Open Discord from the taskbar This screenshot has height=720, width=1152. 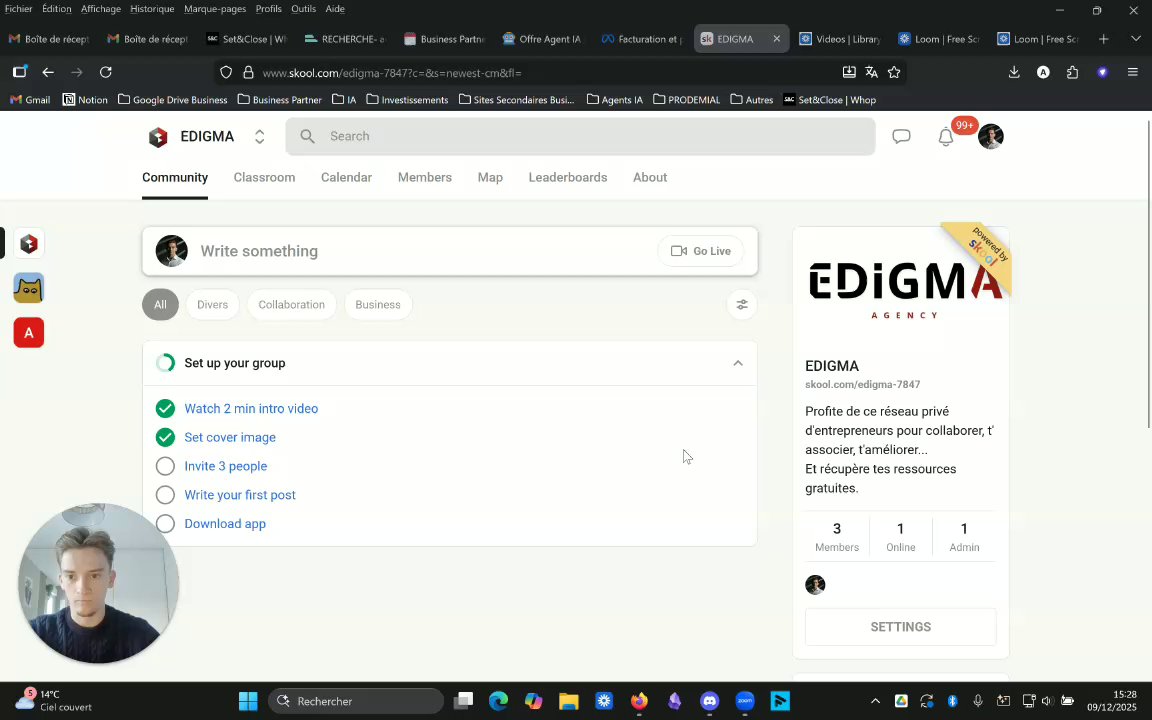pyautogui.click(x=709, y=701)
